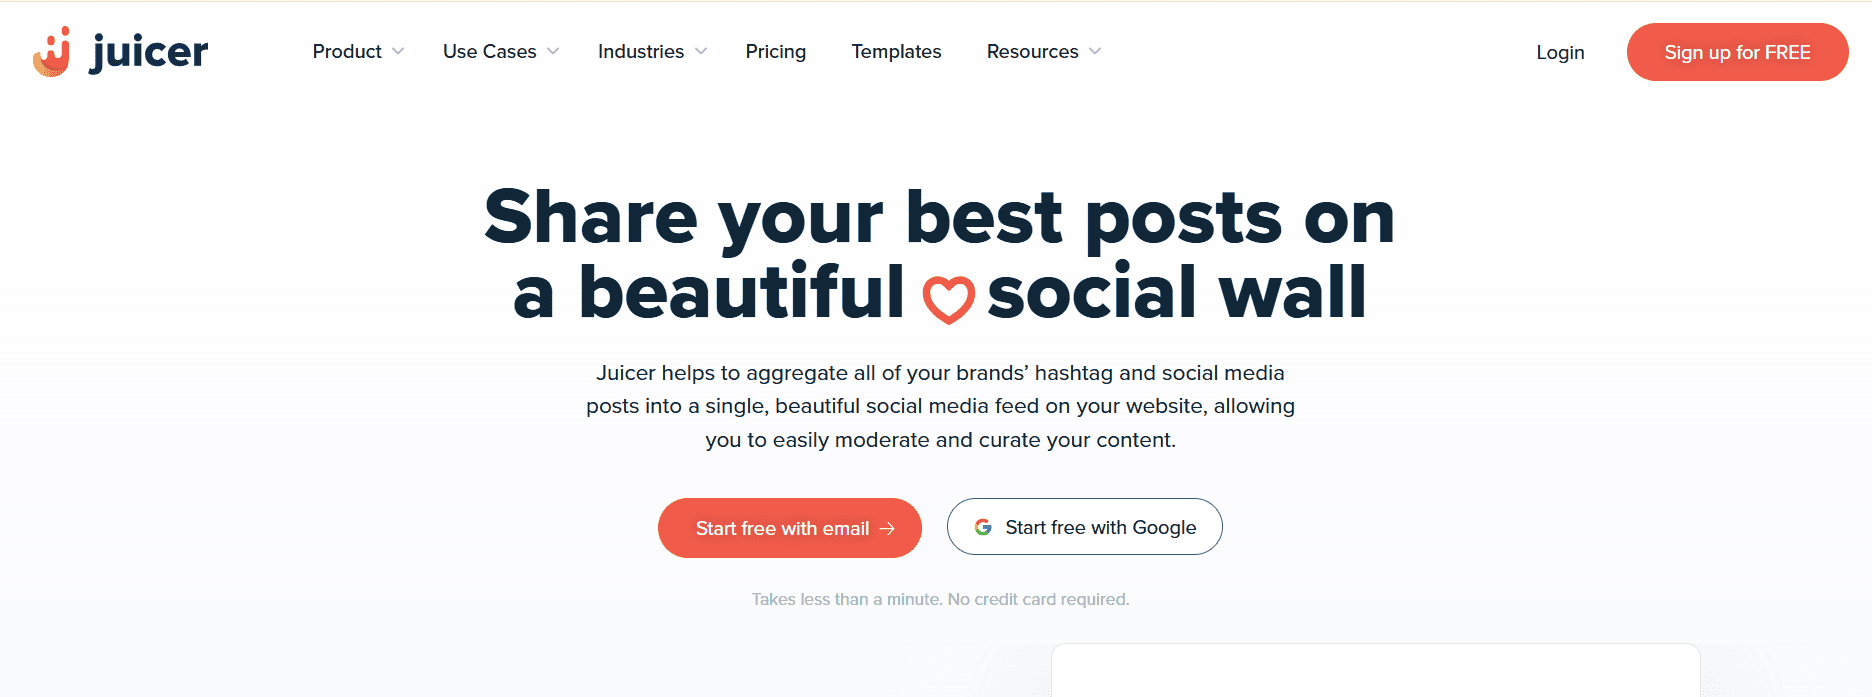Click the Login link
Image resolution: width=1872 pixels, height=697 pixels.
coord(1560,52)
